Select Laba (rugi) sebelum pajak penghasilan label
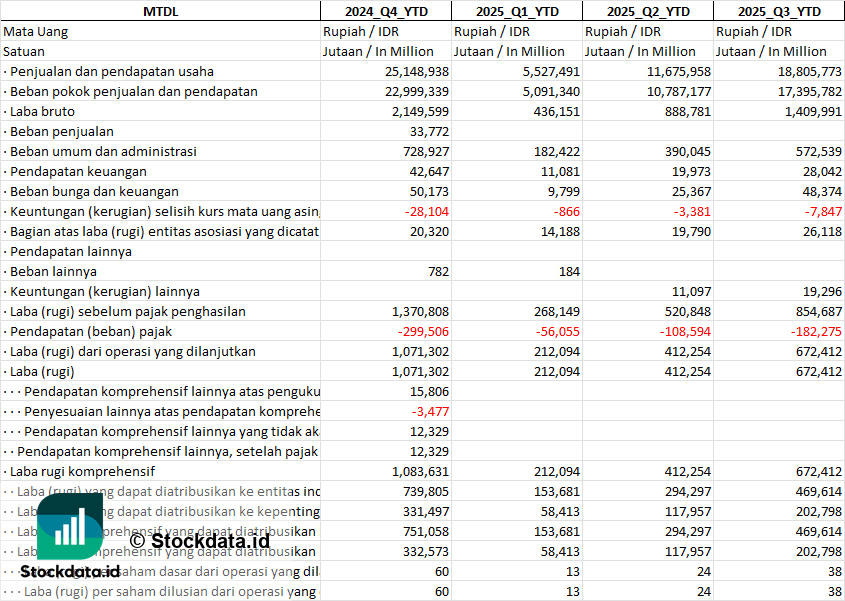Viewport: 845px width, 601px height. pyautogui.click(x=124, y=311)
